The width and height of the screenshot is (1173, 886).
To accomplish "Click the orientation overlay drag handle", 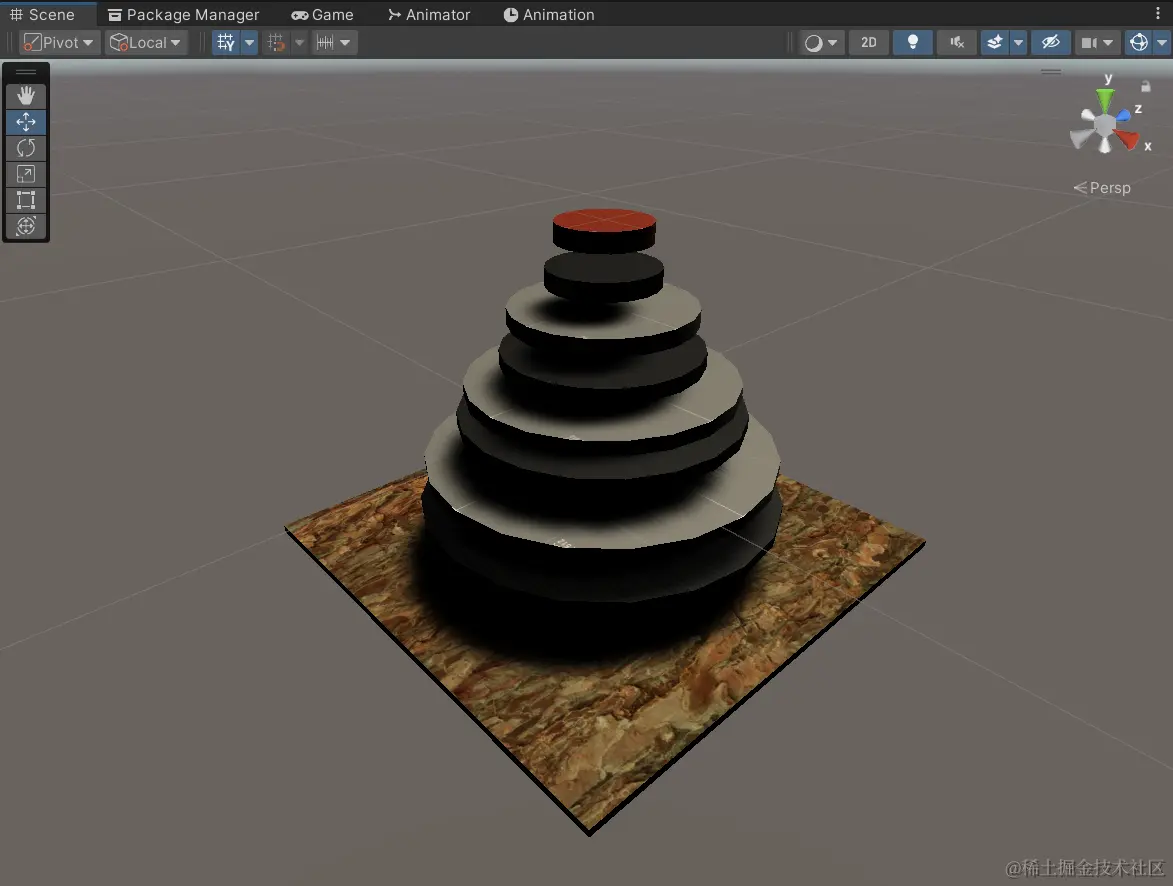I will click(1051, 72).
